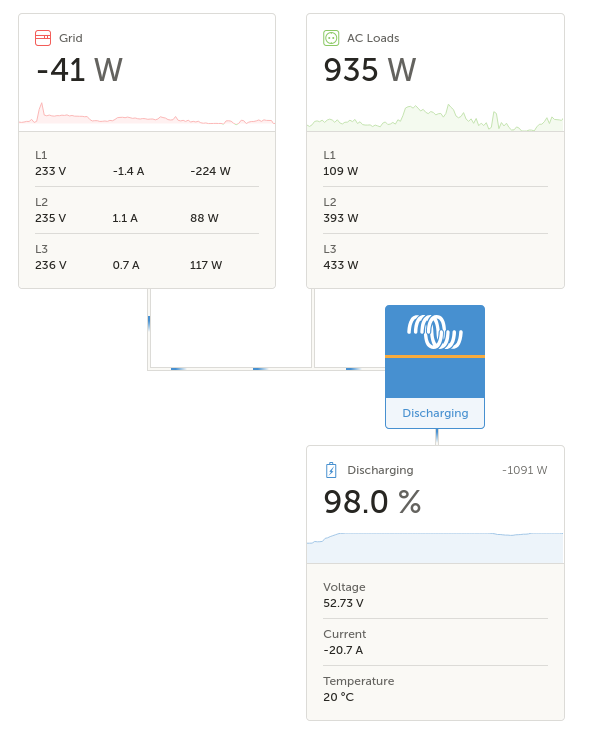
Task: Click the red Grid meter icon
Action: (x=43, y=38)
